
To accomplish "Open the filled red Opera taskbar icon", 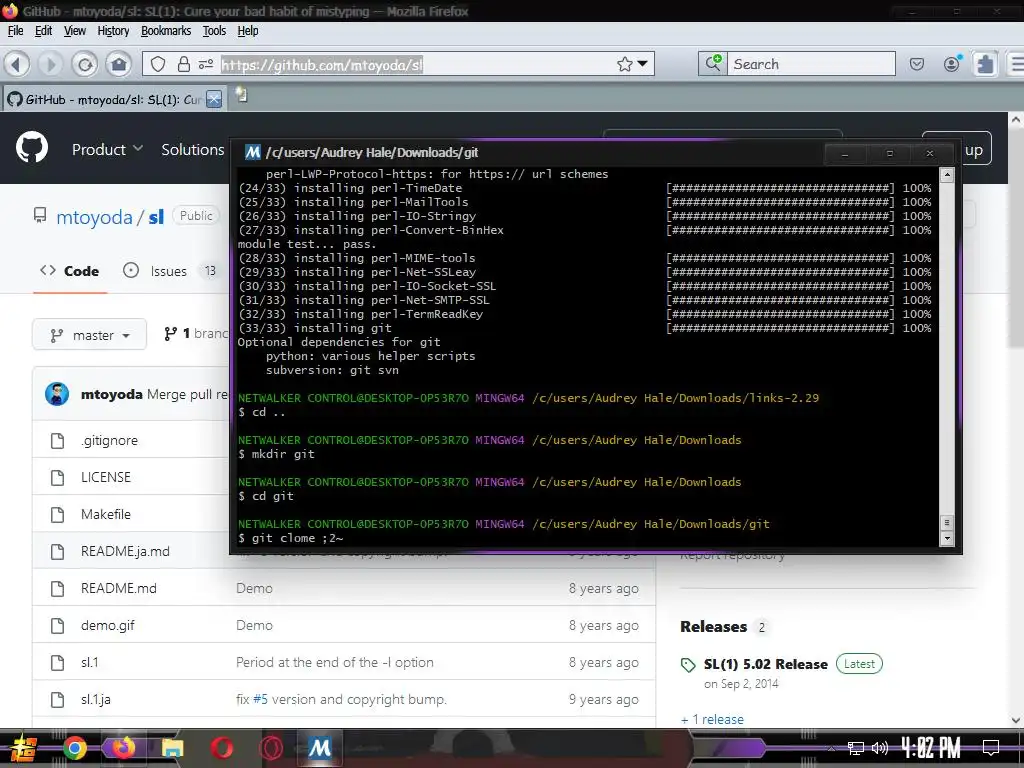I will pyautogui.click(x=221, y=748).
